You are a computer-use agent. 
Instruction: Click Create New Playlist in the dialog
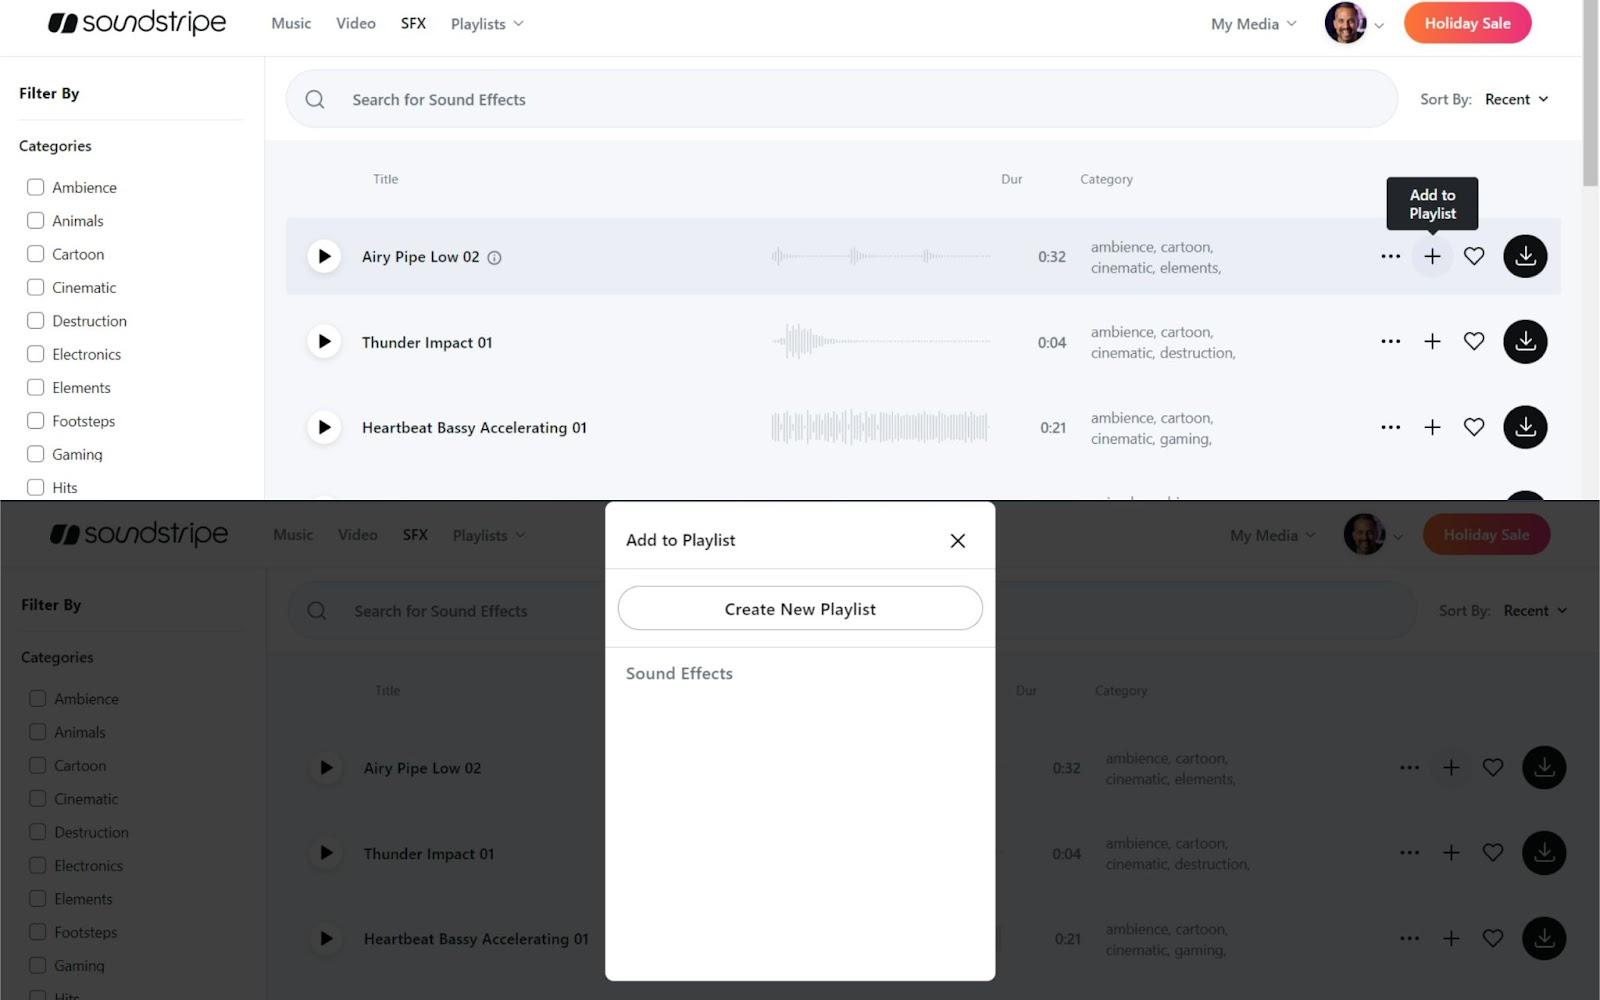800,609
